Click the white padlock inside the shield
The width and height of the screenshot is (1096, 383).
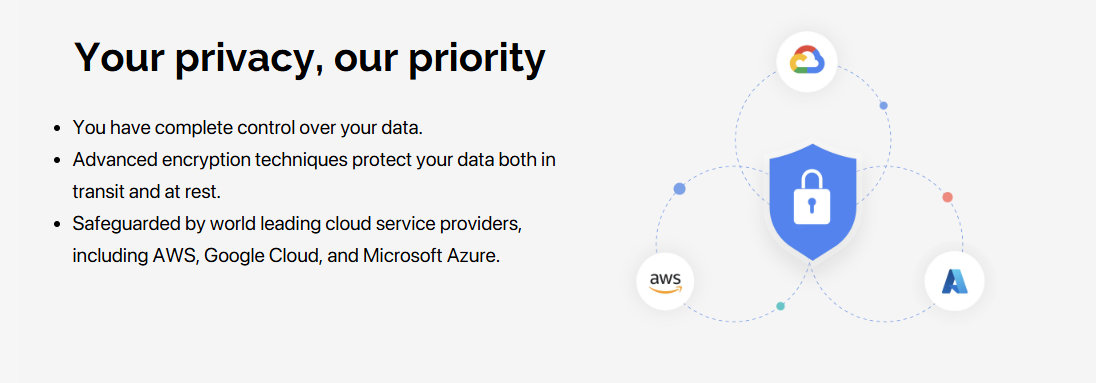[812, 198]
